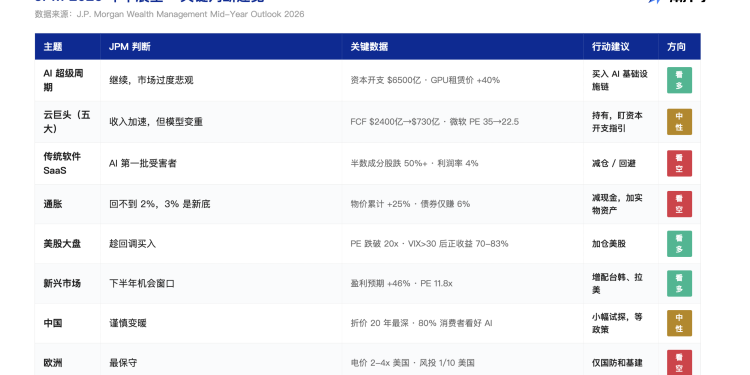Click the 方向 column header
This screenshot has width=750, height=375.
(679, 46)
